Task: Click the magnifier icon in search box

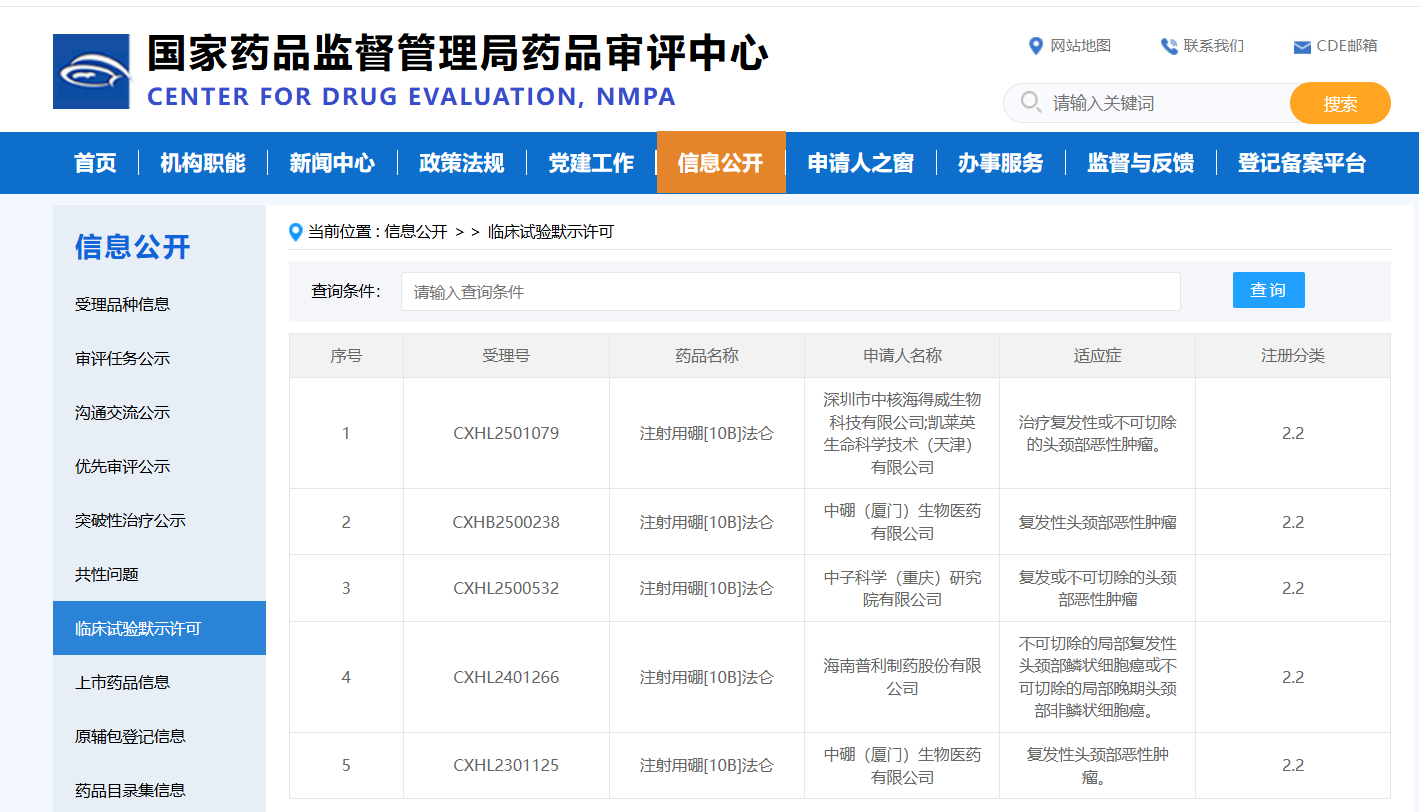Action: point(1030,102)
